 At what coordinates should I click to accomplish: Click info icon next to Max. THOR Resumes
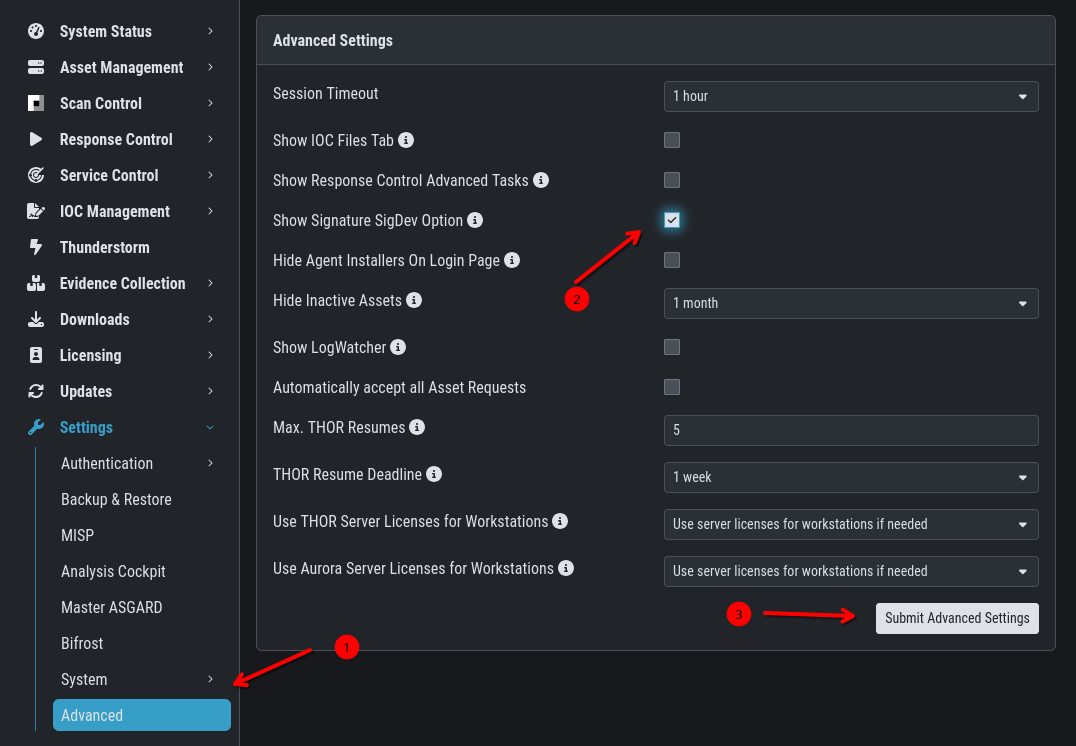[x=417, y=427]
